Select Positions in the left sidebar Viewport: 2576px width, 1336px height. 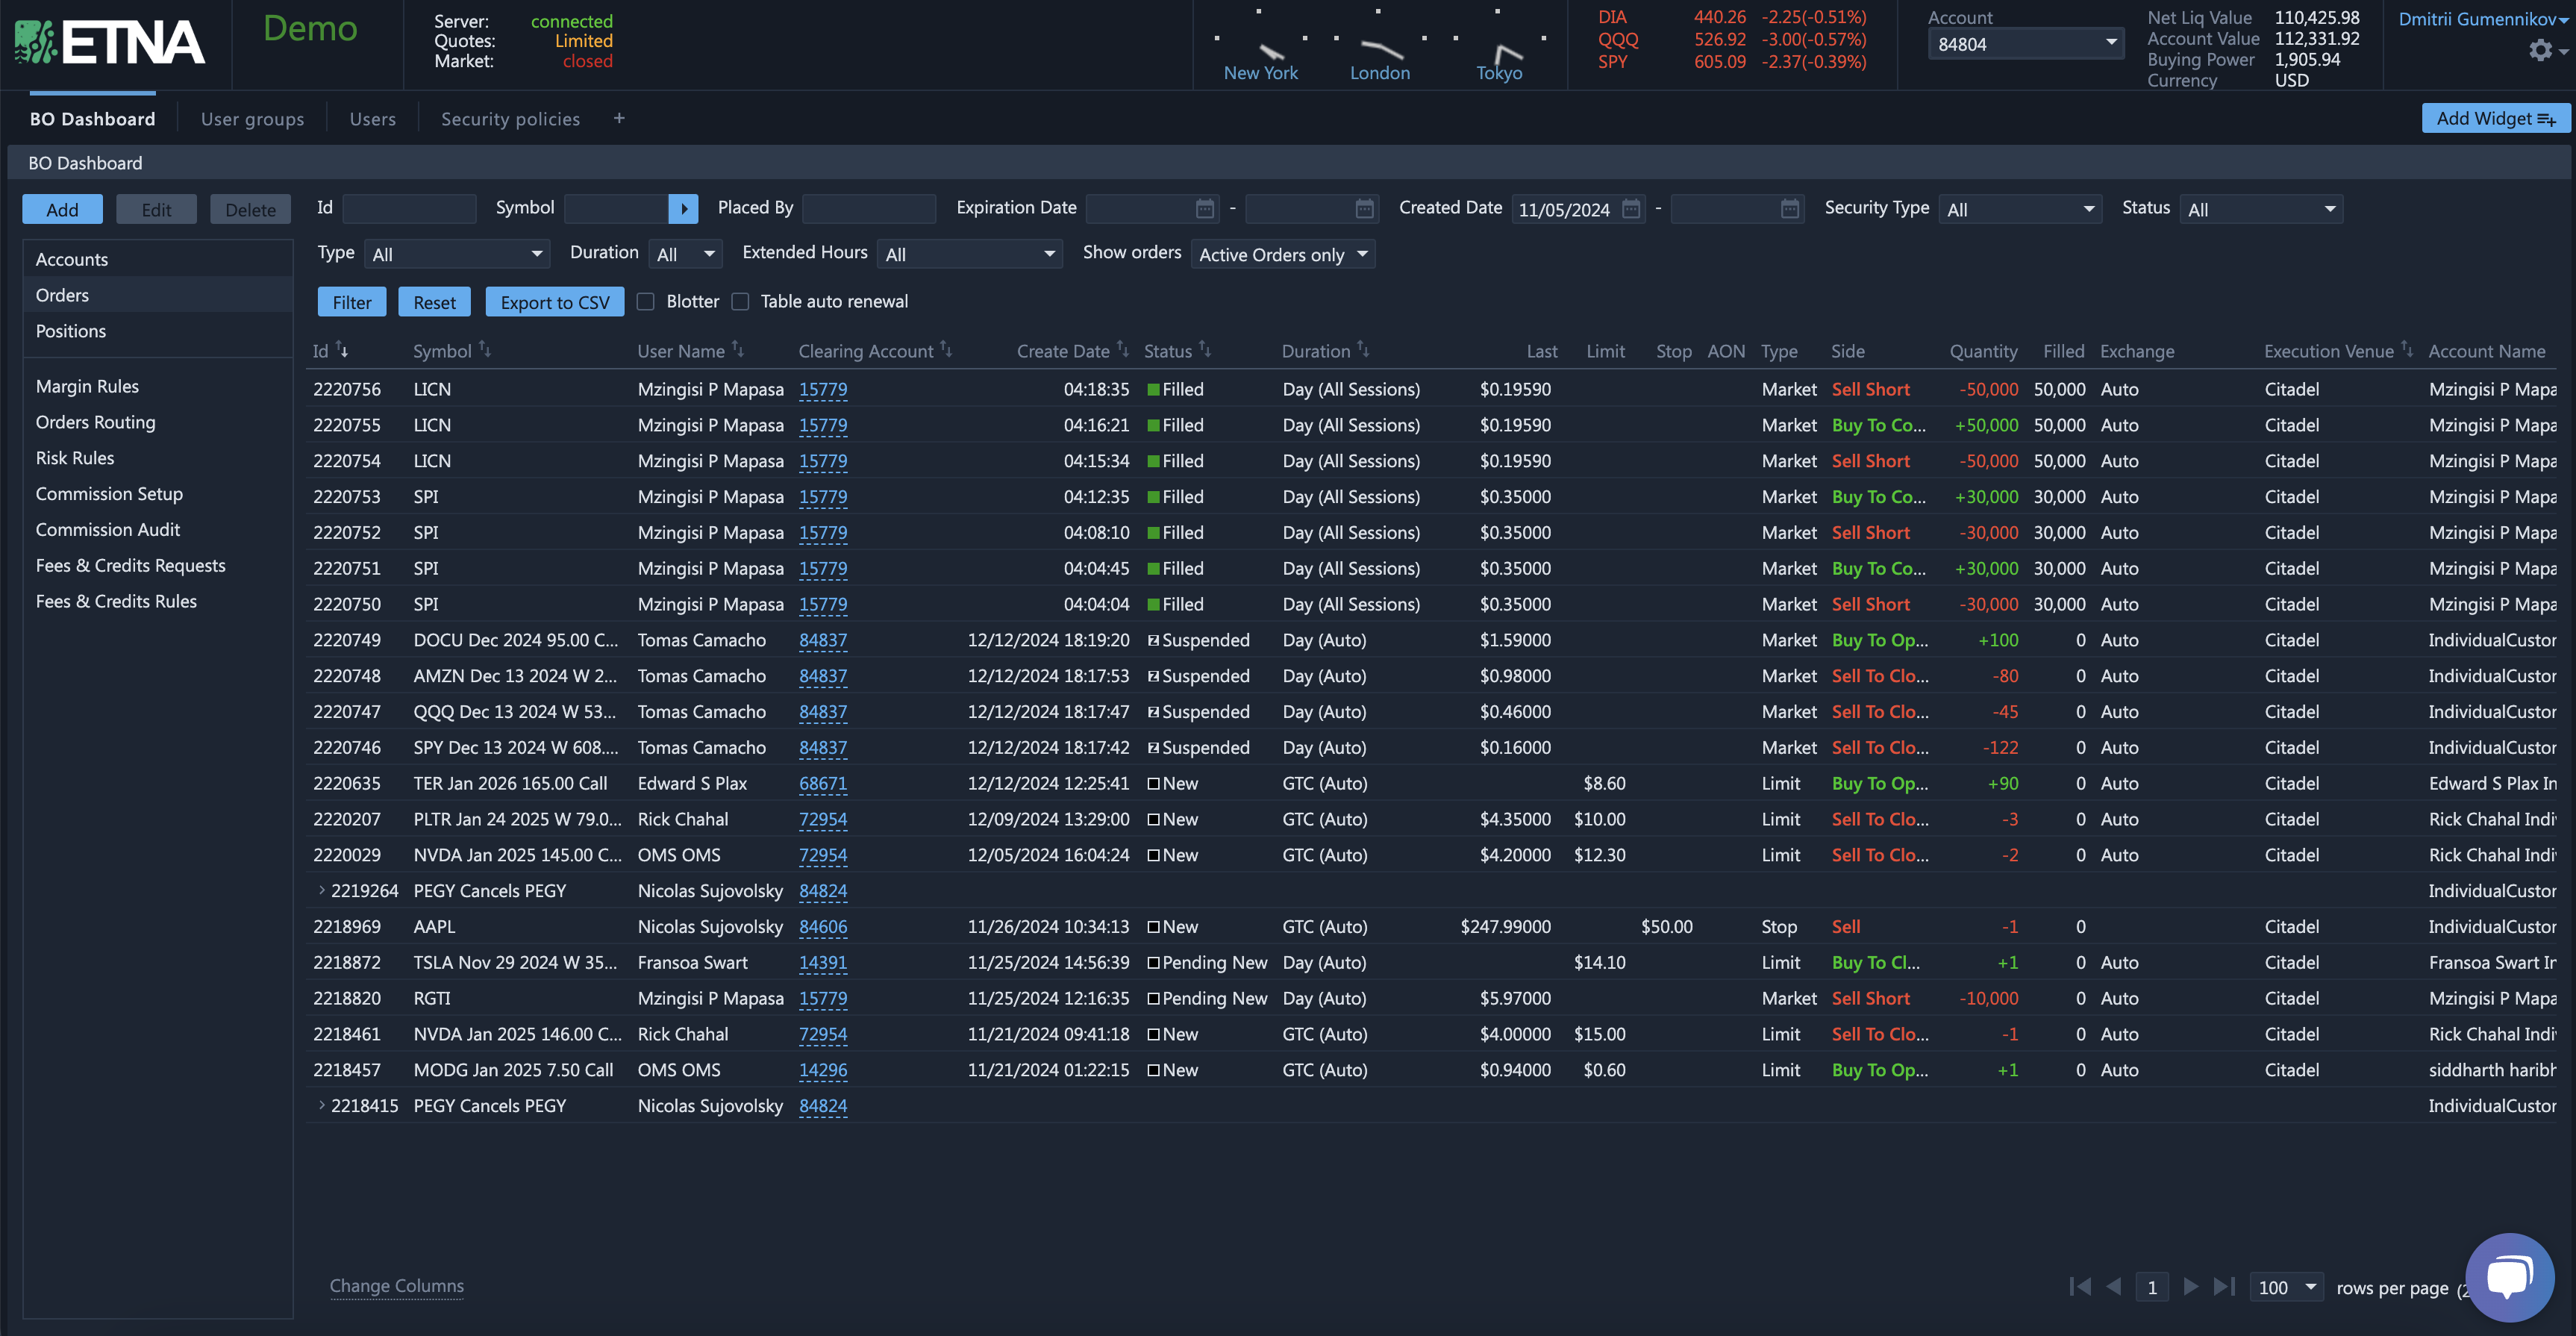(70, 331)
